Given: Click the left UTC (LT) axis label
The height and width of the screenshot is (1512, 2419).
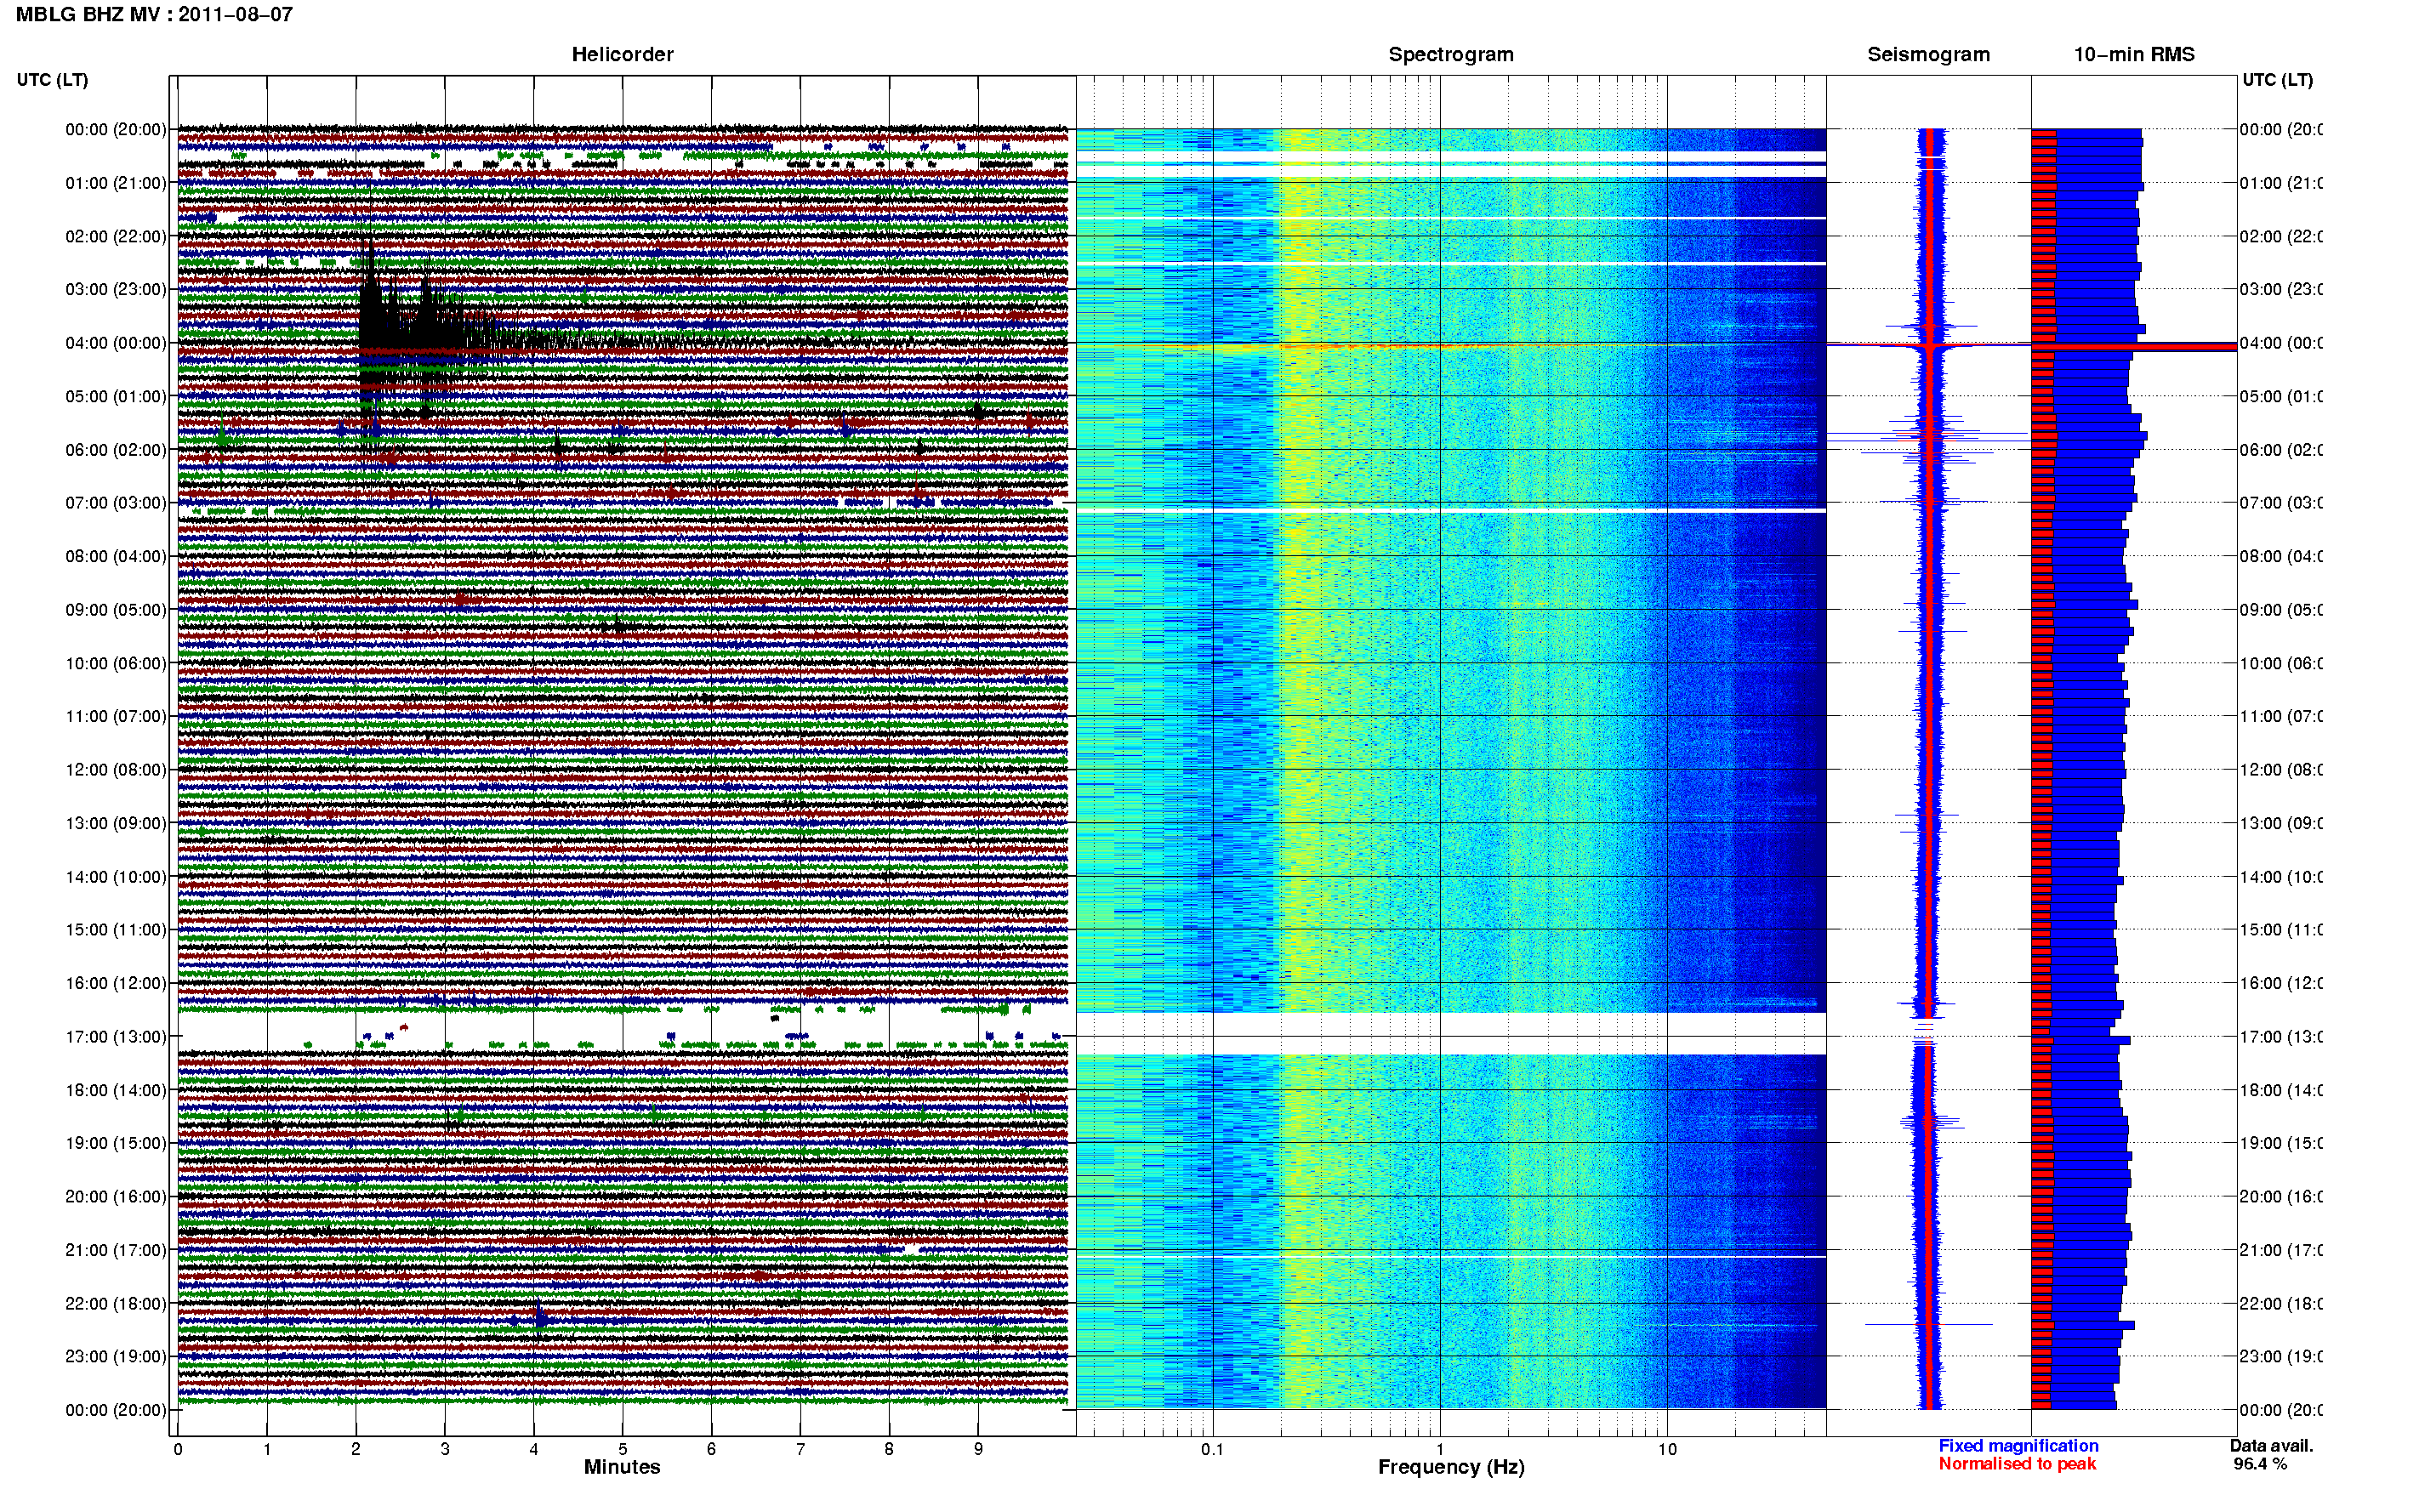Looking at the screenshot, I should pos(52,80).
